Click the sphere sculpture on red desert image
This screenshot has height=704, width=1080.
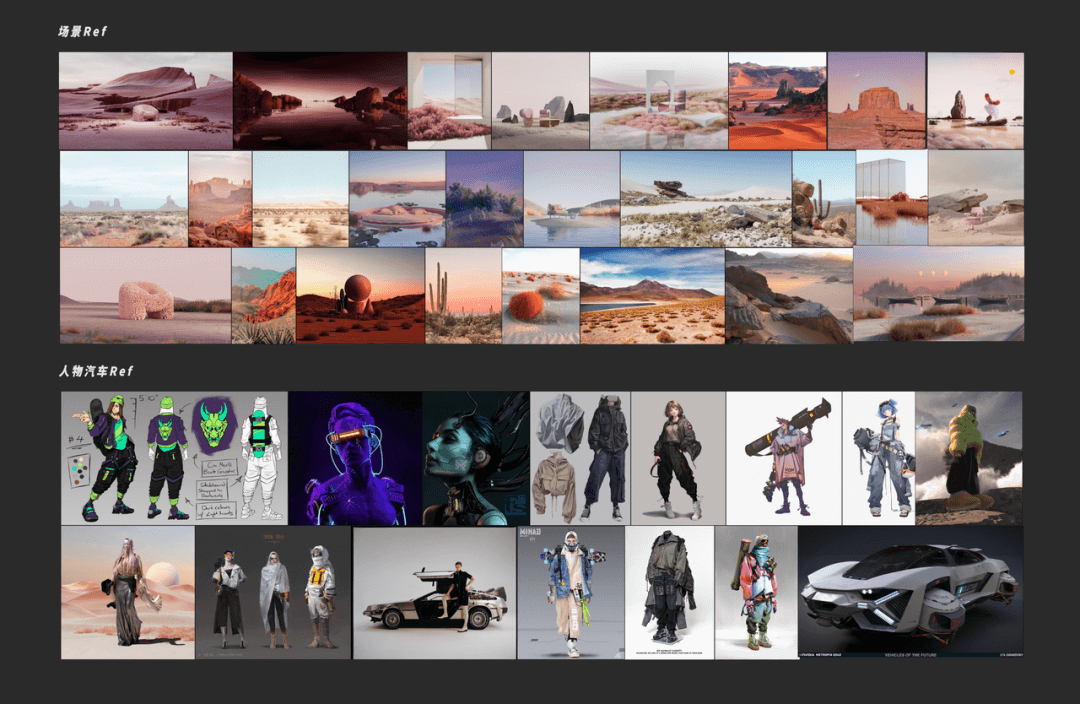360,296
